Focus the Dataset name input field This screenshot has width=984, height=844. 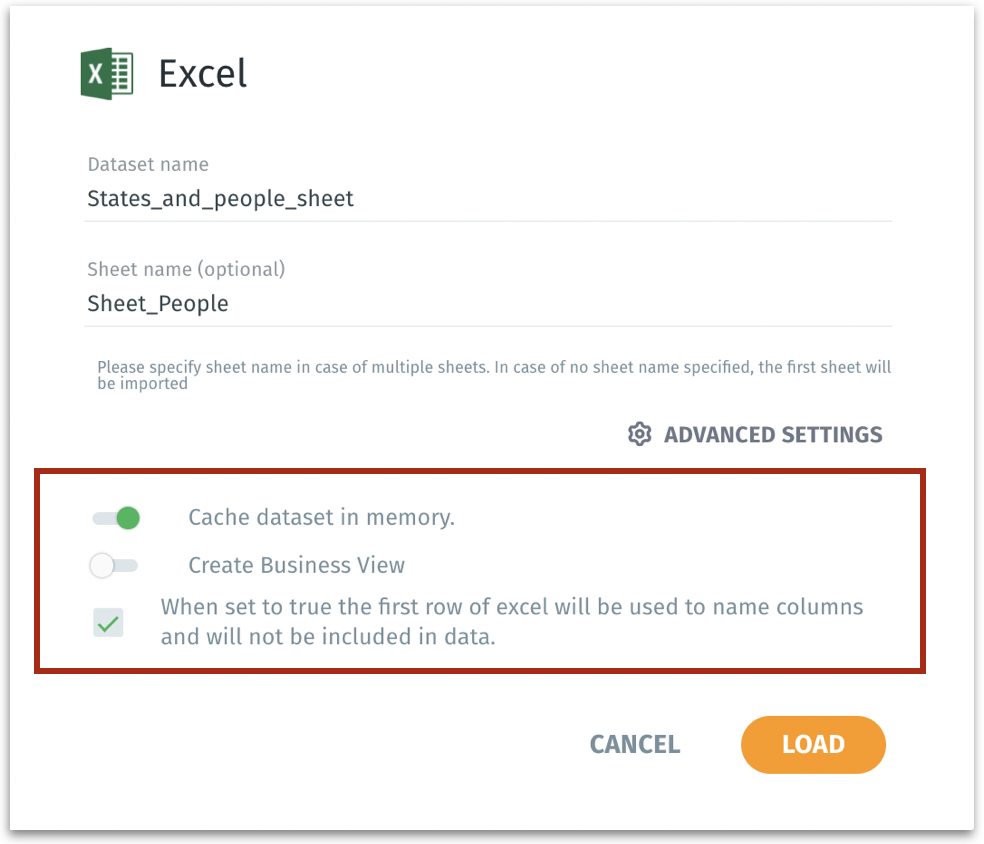(x=488, y=199)
